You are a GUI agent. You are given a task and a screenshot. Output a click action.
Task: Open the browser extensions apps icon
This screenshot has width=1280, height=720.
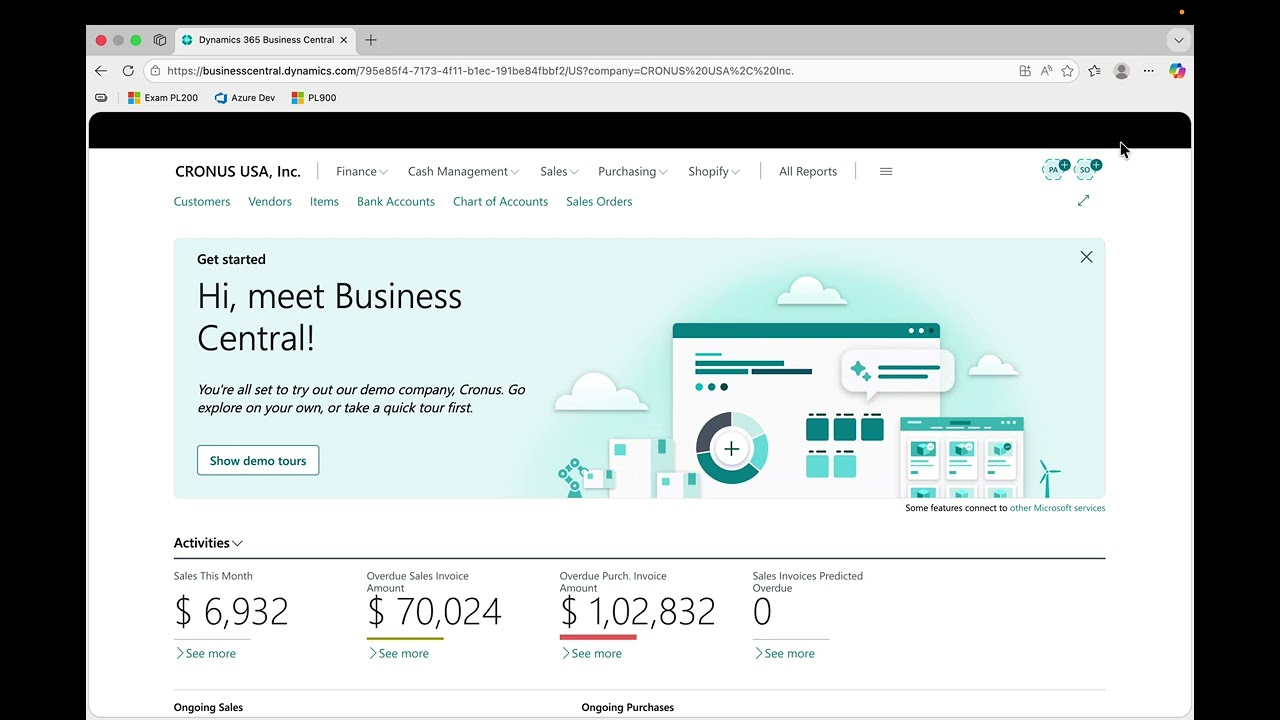tap(1025, 71)
